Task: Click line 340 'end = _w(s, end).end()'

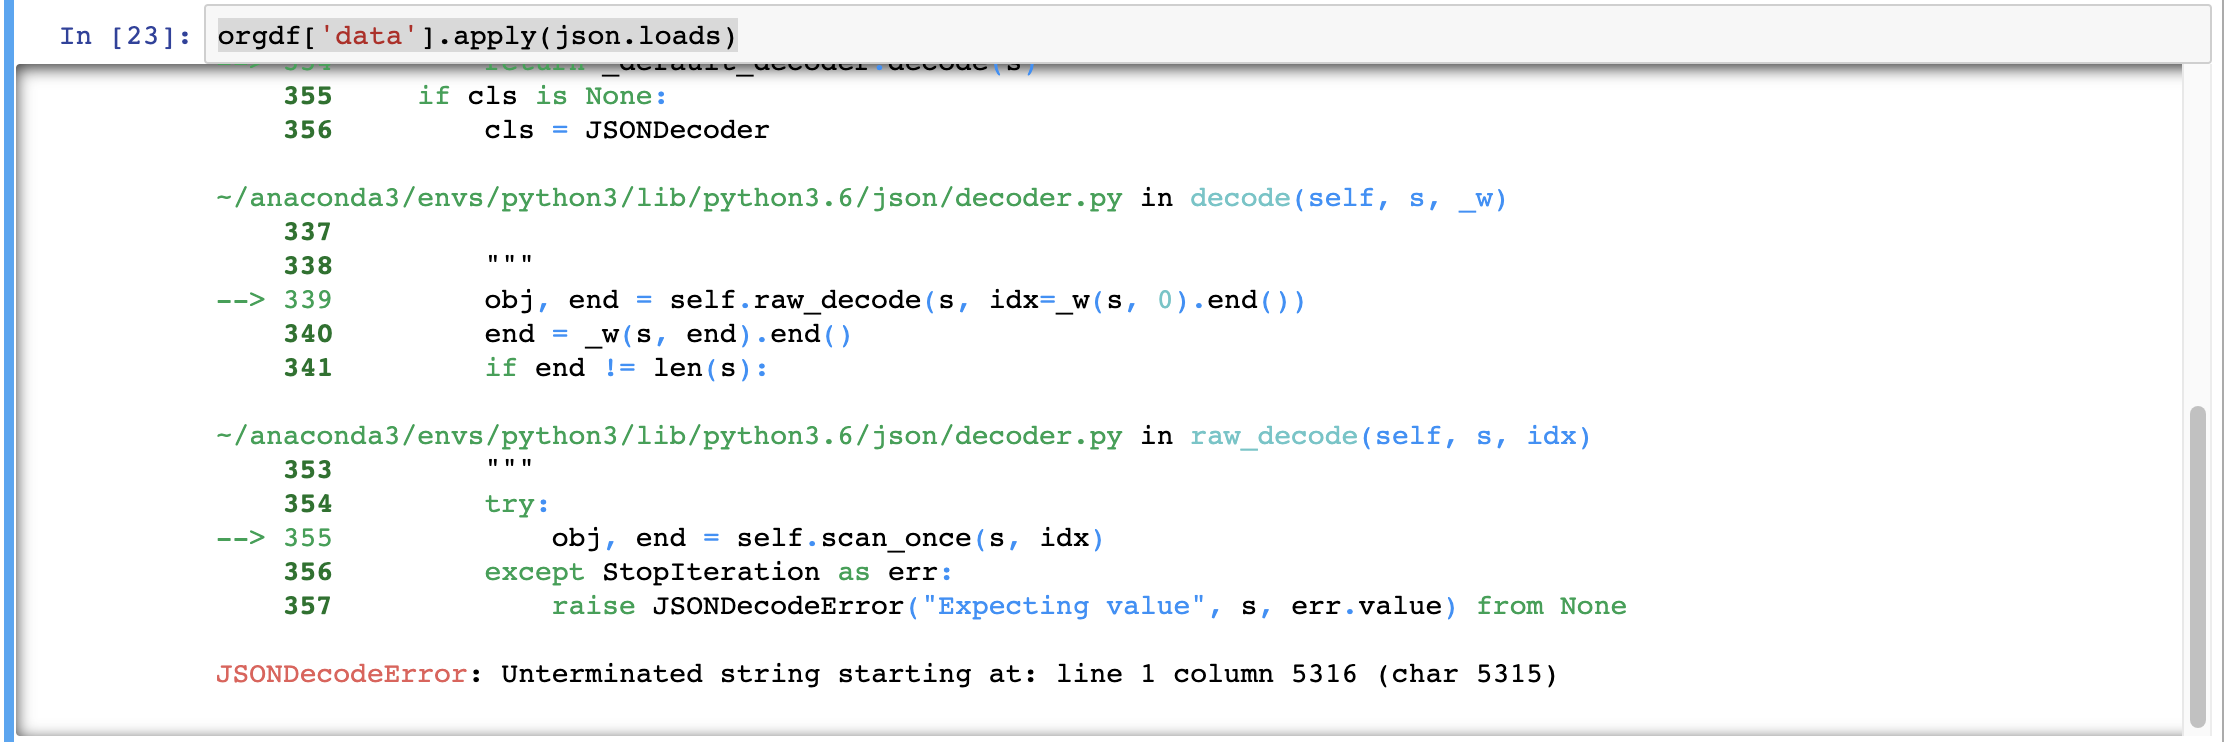Action: [668, 334]
